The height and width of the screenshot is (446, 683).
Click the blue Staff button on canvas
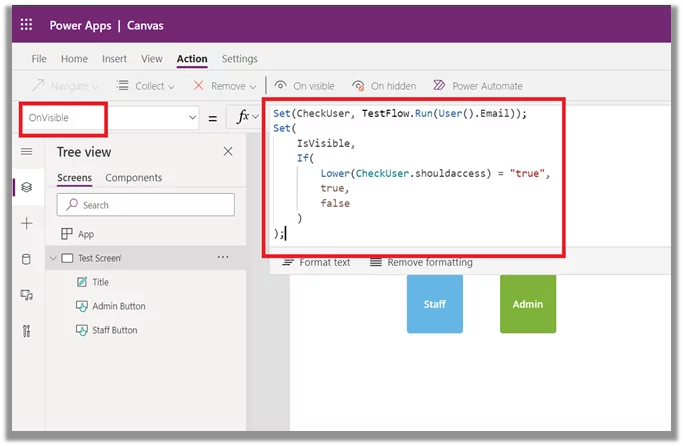[435, 304]
